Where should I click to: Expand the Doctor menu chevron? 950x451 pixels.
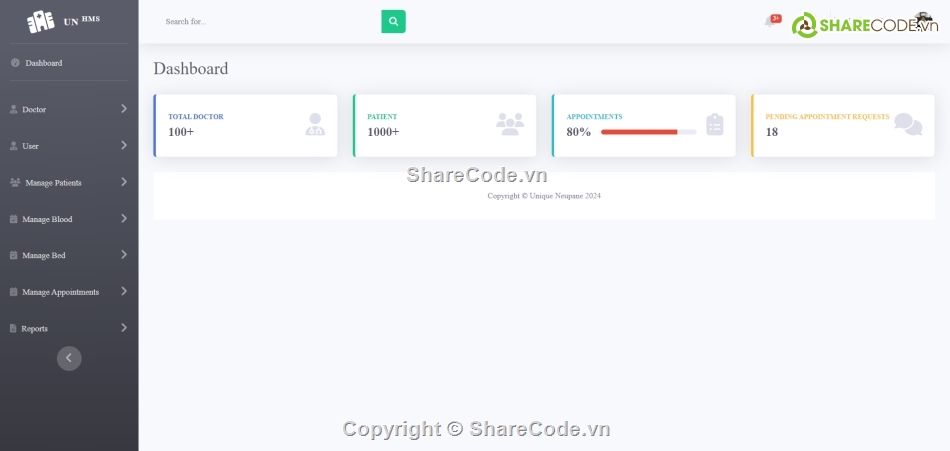124,109
